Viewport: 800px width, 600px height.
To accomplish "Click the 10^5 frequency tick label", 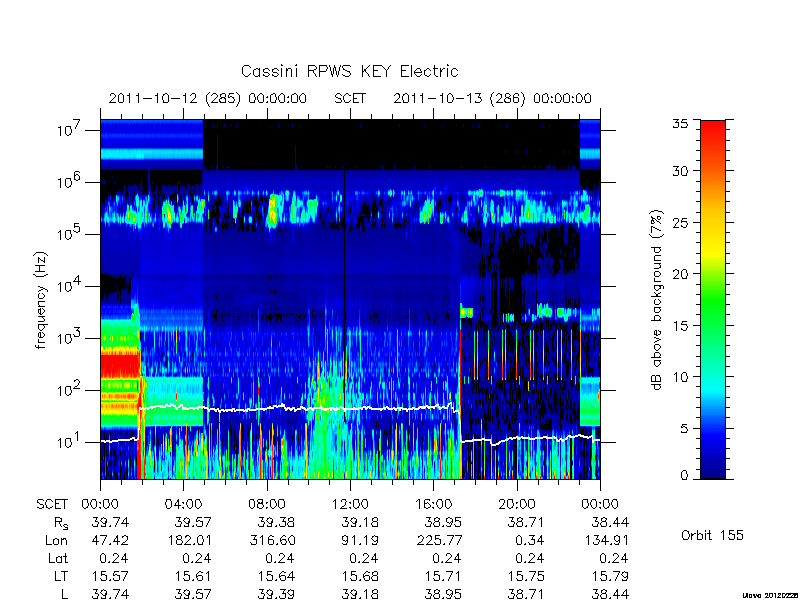I will (70, 234).
